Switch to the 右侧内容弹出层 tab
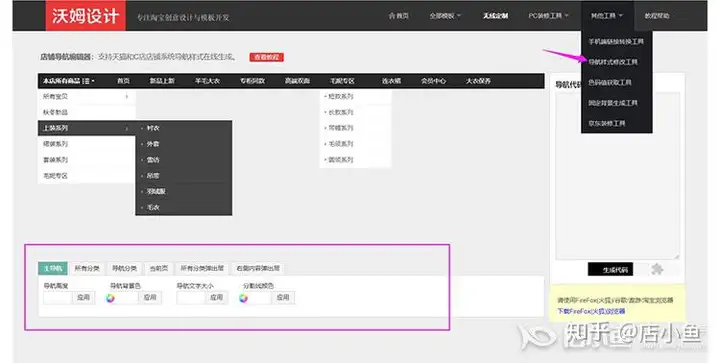The width and height of the screenshot is (720, 363). click(x=258, y=268)
